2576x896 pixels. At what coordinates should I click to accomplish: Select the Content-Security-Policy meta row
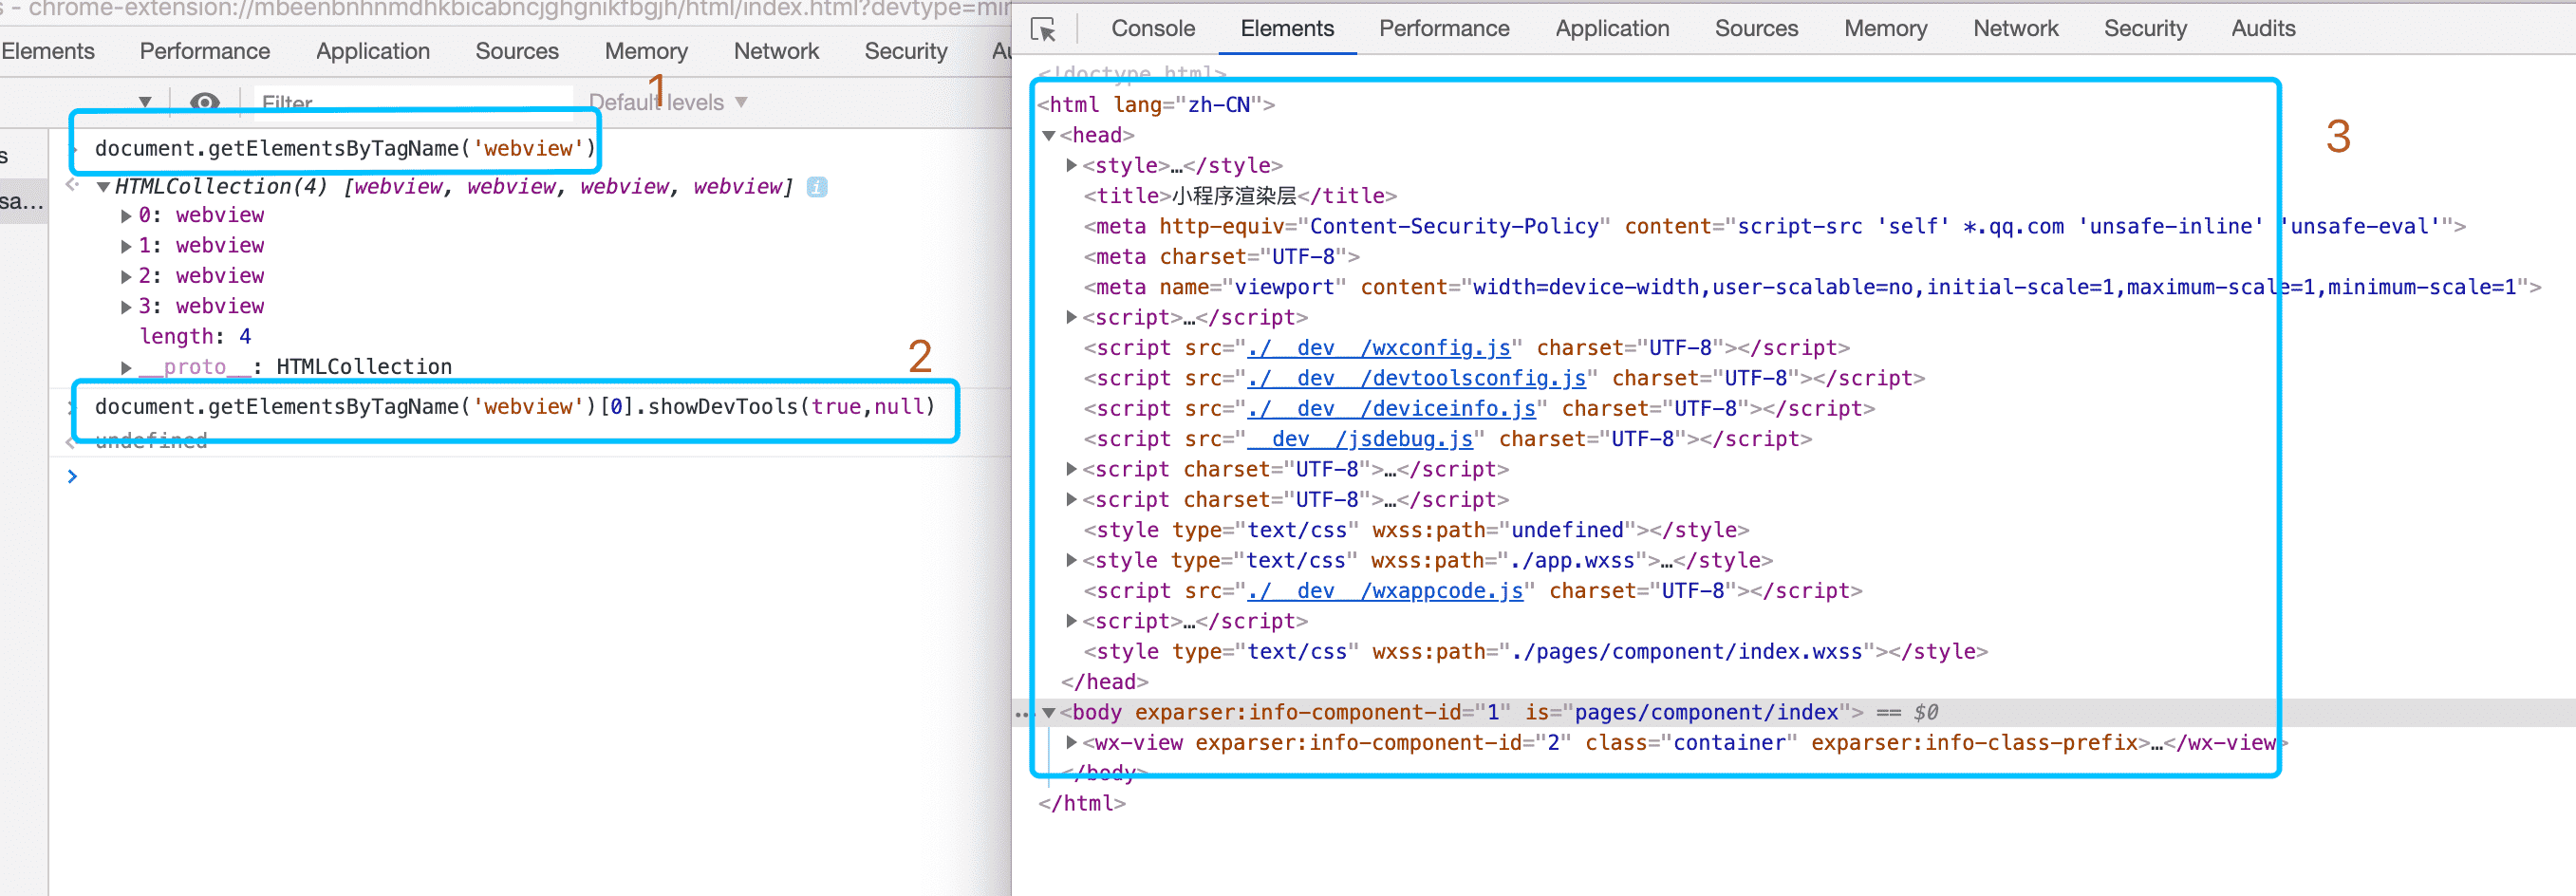[1775, 226]
